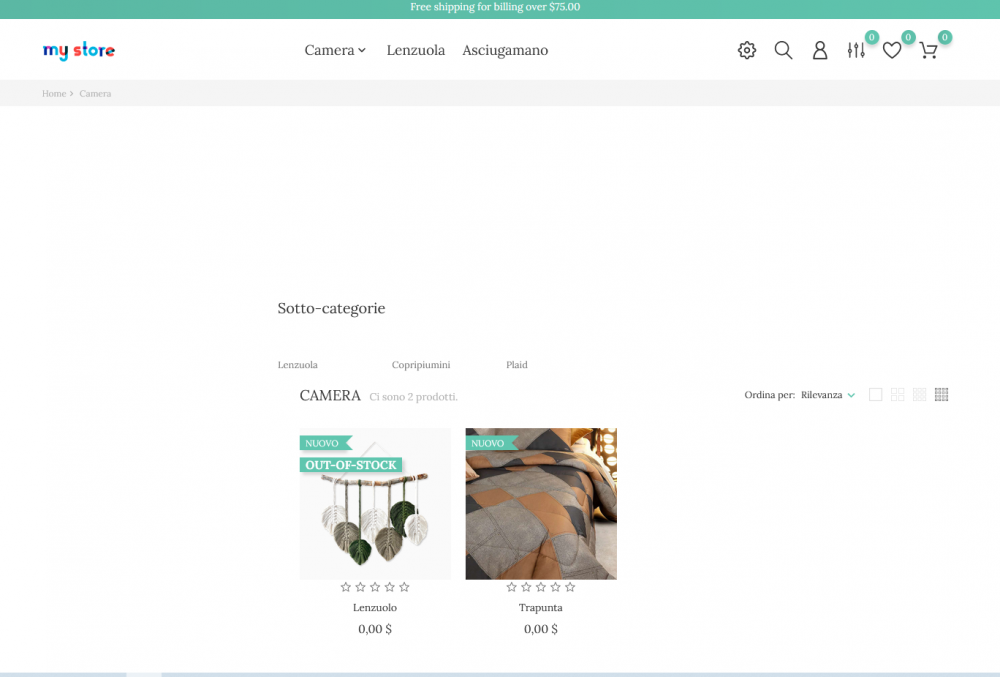
Task: Click the Lenzuolo price 0,00 $
Action: coord(375,629)
